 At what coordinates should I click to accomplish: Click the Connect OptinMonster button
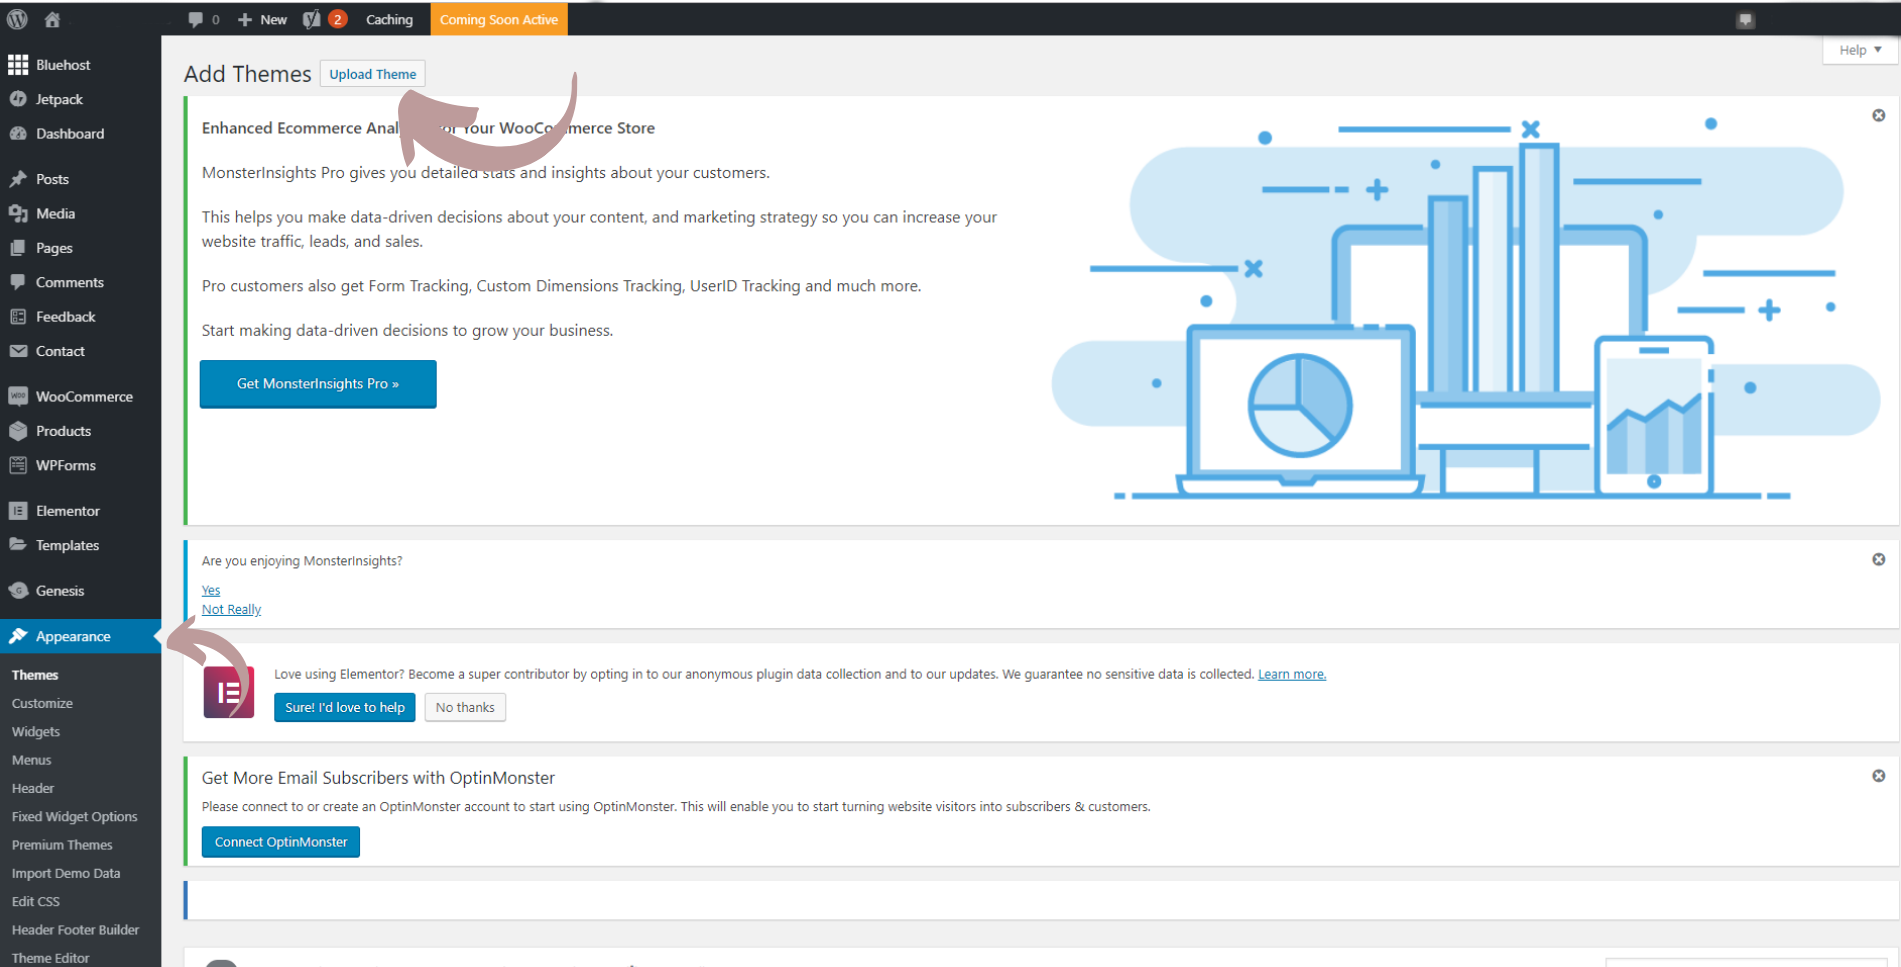click(281, 842)
